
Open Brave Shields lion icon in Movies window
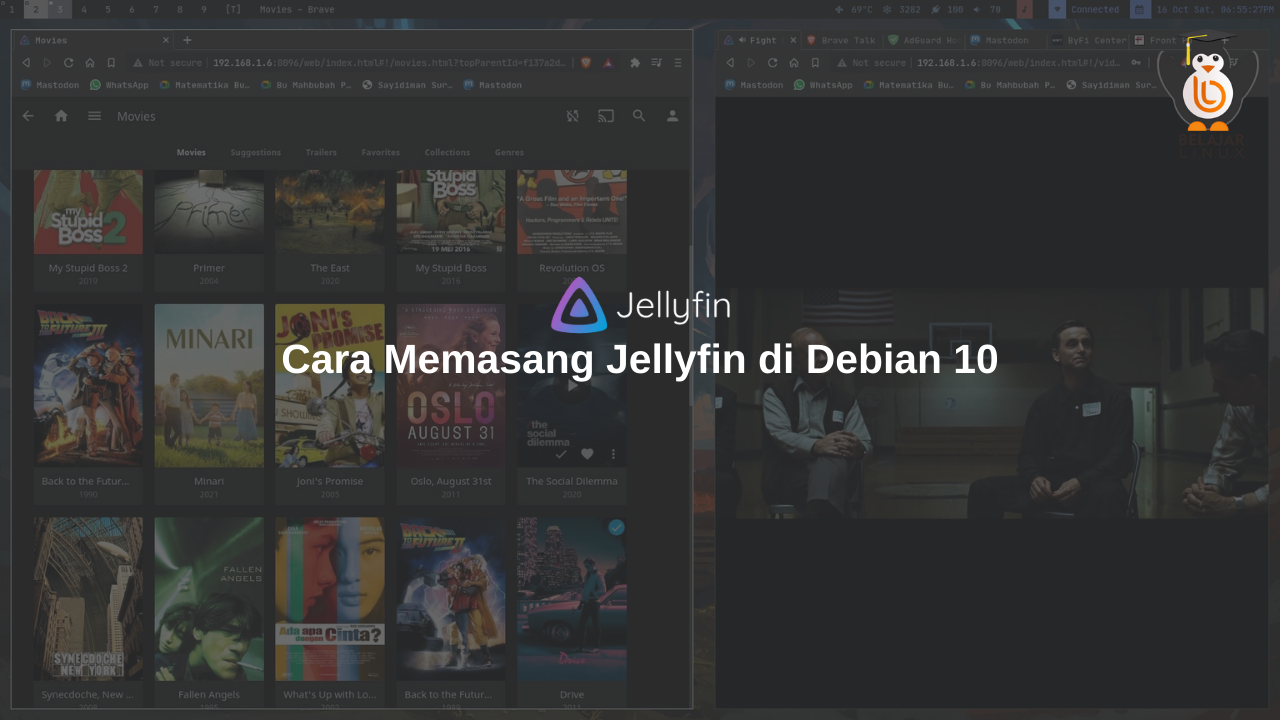pos(586,62)
